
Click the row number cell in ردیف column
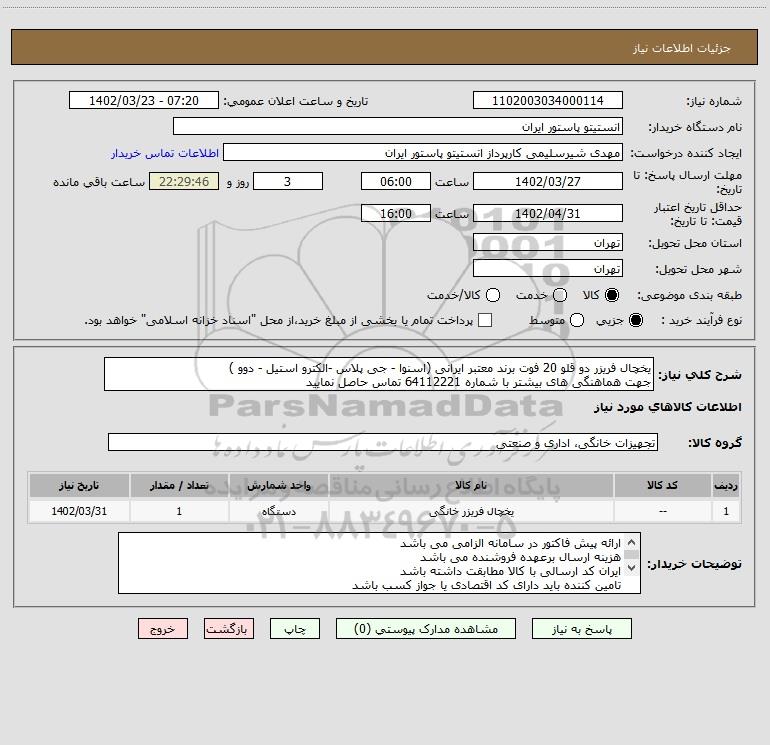click(x=726, y=511)
